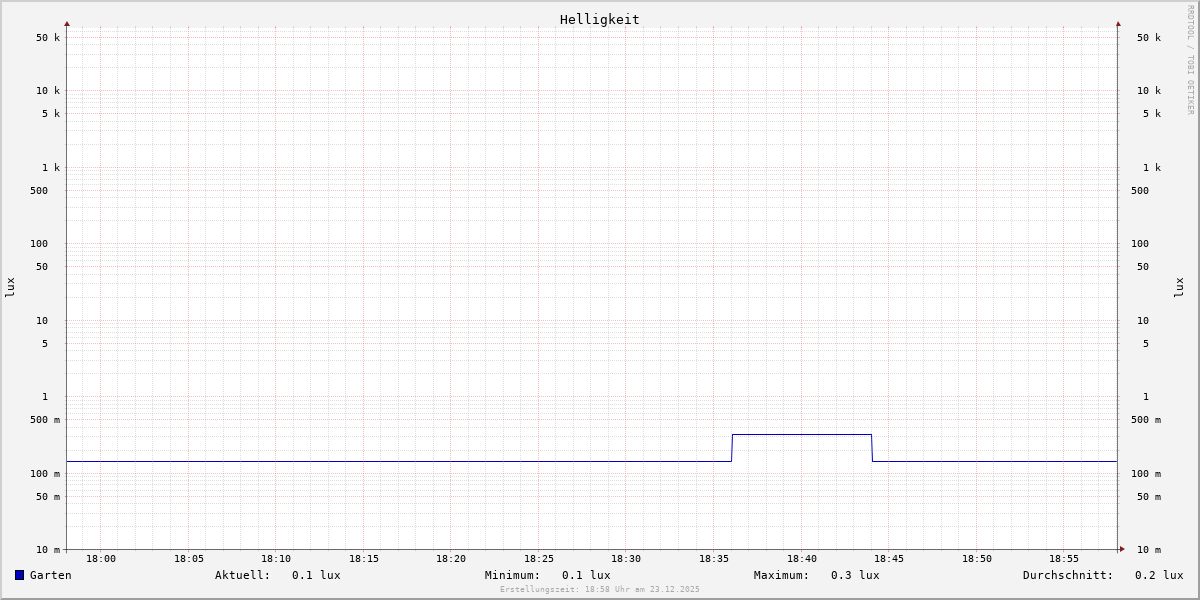The image size is (1200, 600).
Task: Click the 18:15 time axis label
Action: coord(364,559)
